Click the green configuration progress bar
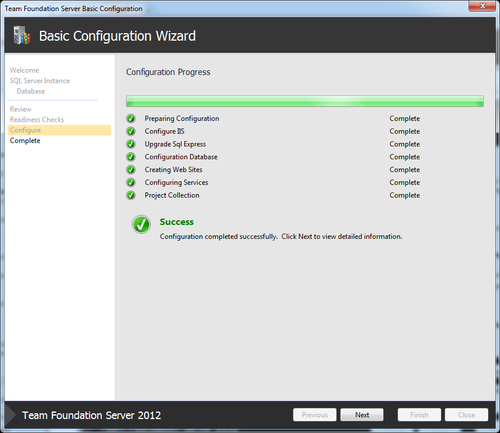The height and width of the screenshot is (433, 500). tap(305, 101)
